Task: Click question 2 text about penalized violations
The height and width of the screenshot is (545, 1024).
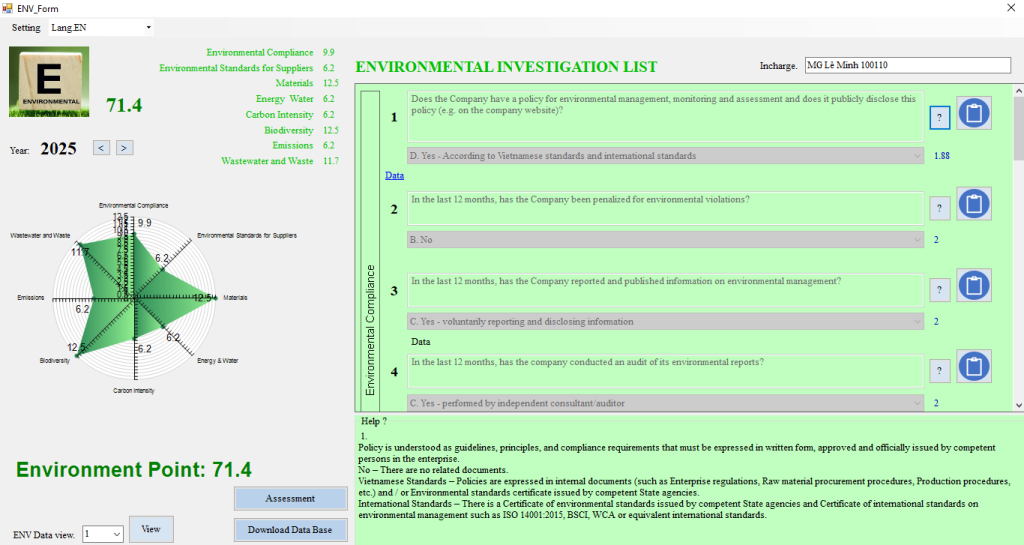Action: click(665, 208)
